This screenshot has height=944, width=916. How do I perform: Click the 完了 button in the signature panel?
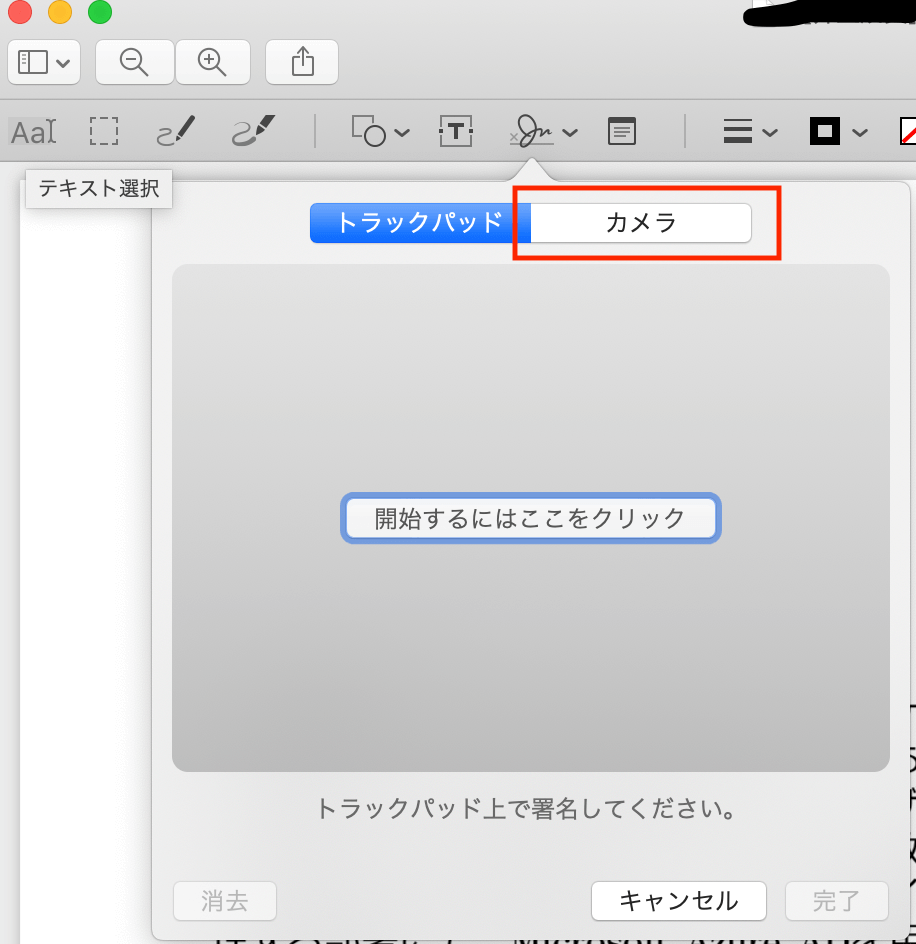(x=837, y=900)
